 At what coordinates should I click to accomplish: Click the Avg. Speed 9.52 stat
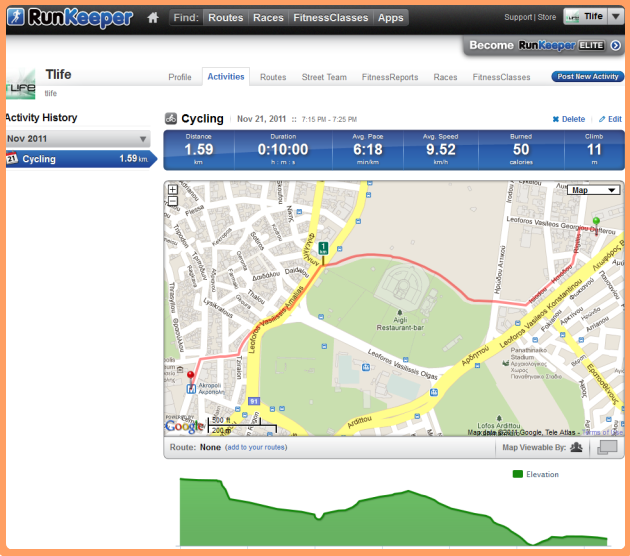pos(441,149)
